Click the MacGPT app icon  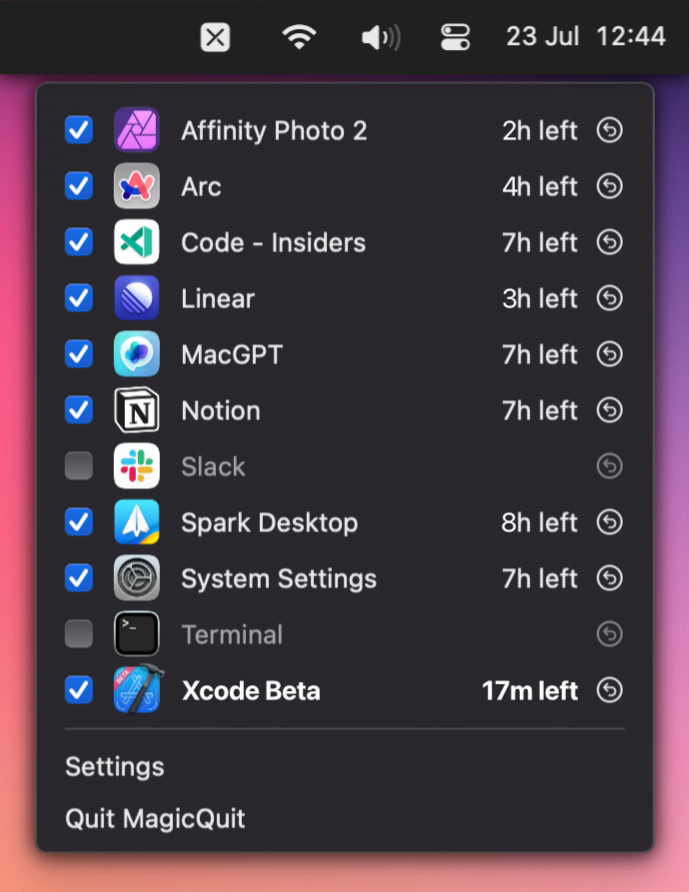(137, 354)
